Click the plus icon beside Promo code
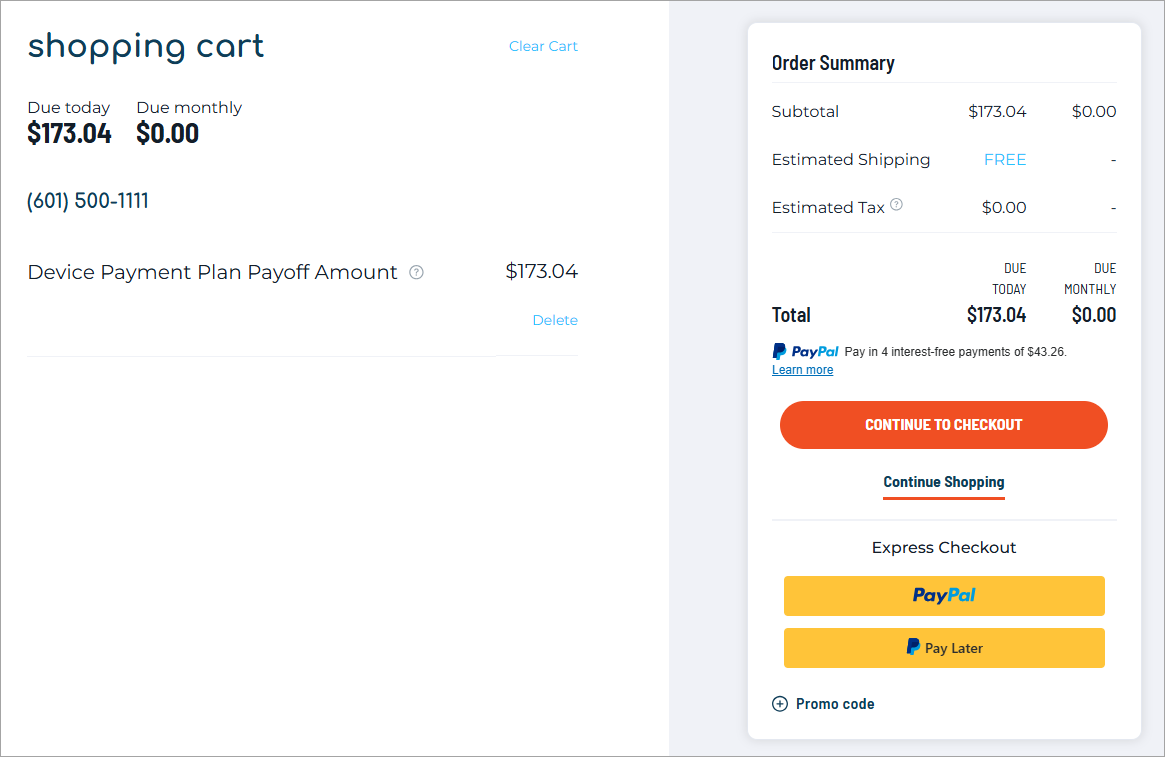Image resolution: width=1165 pixels, height=757 pixels. [780, 704]
